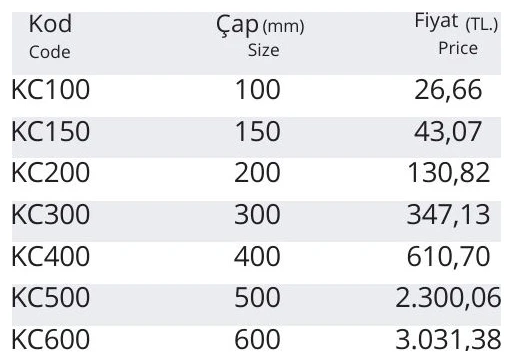
Task: Select the price 2.300,06 cell
Action: 448,298
